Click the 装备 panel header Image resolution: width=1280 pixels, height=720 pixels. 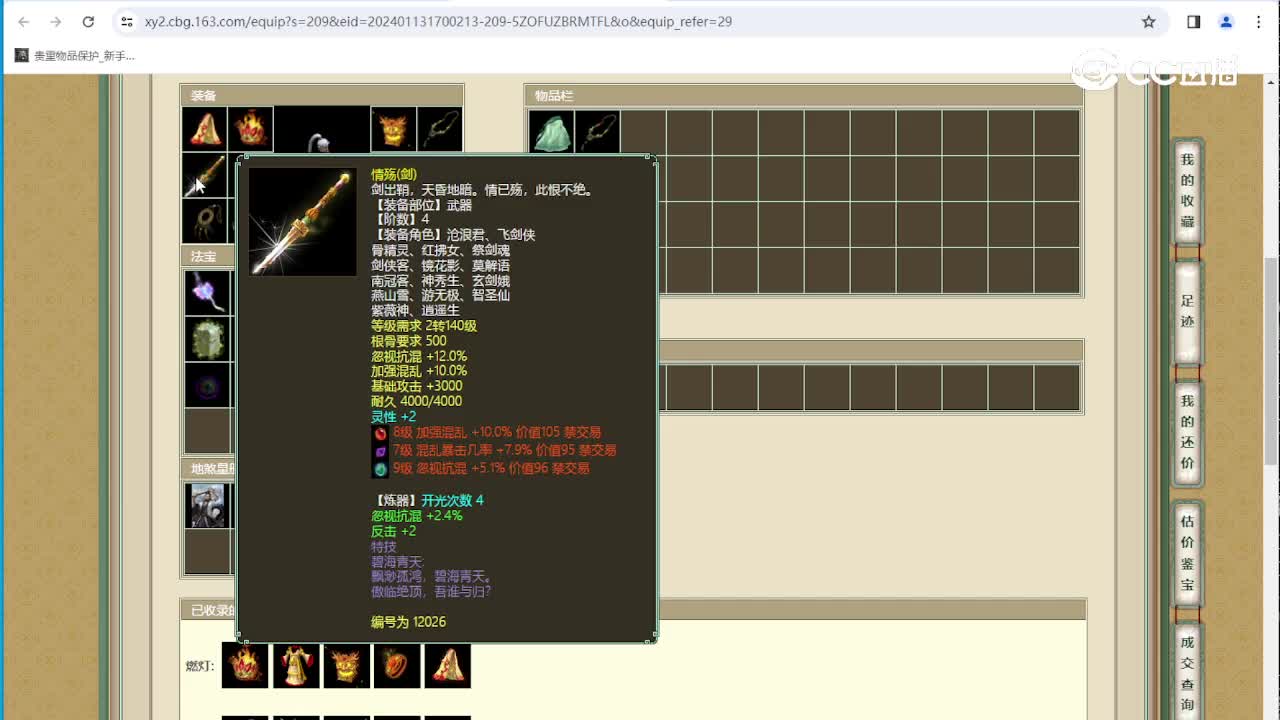[322, 95]
